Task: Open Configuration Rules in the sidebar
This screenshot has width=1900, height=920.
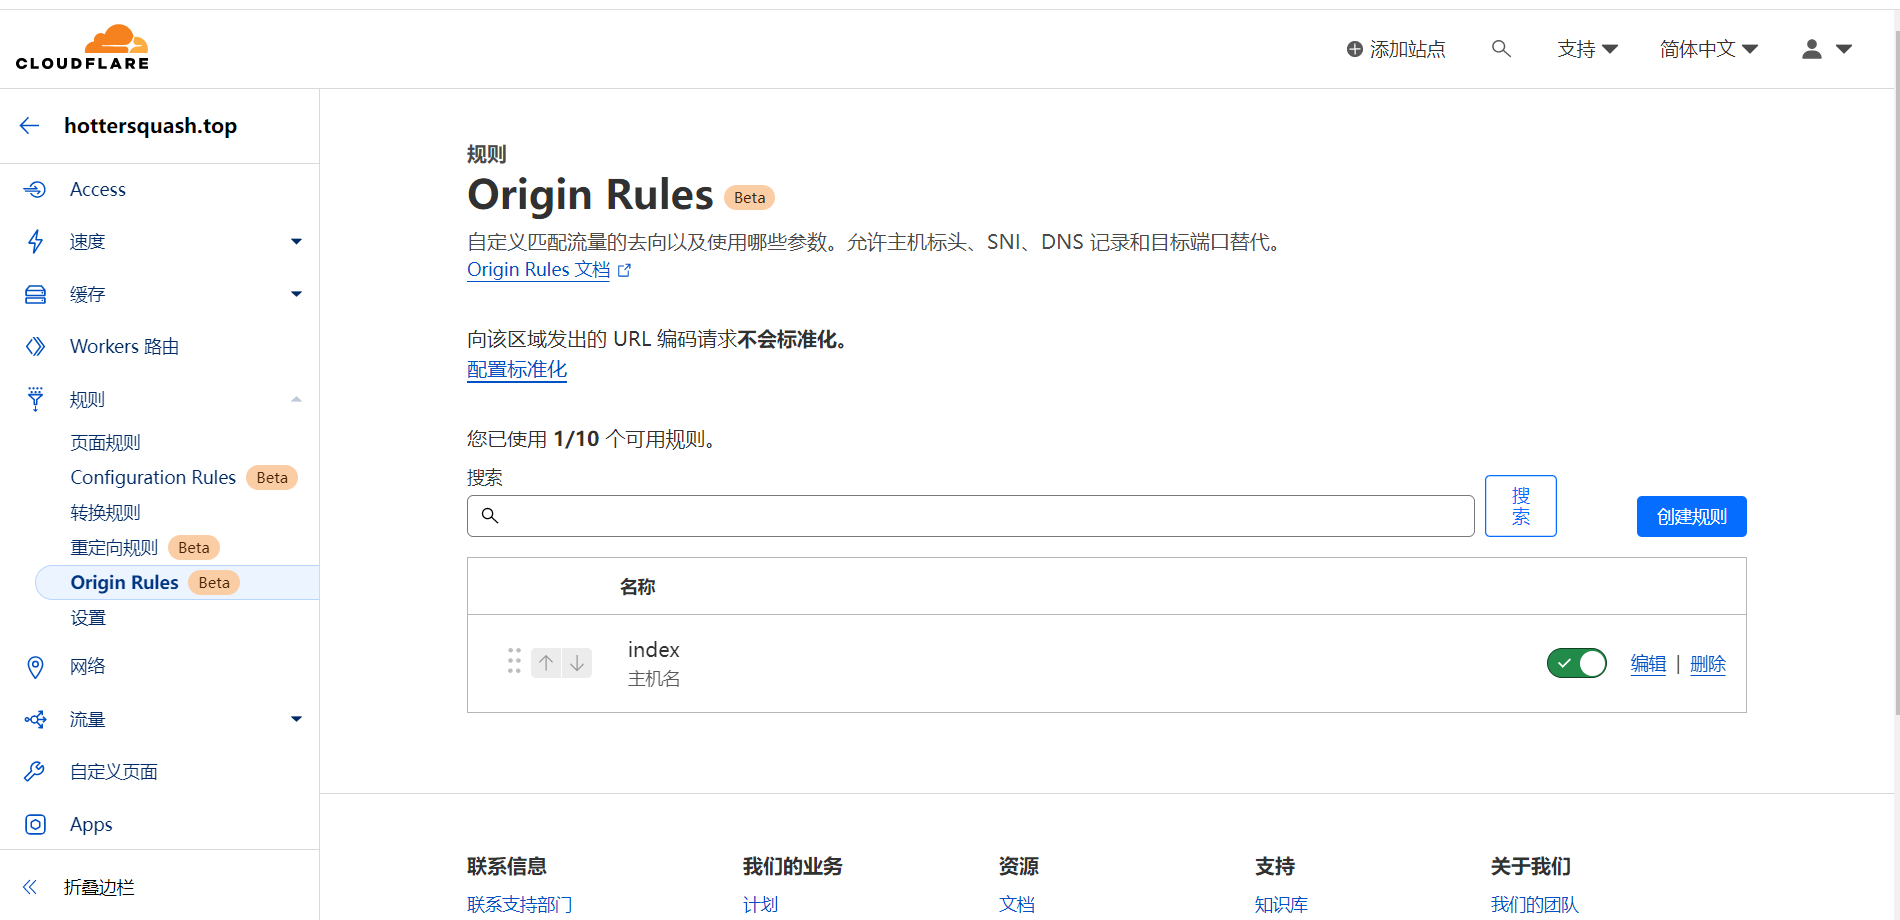Action: point(153,477)
